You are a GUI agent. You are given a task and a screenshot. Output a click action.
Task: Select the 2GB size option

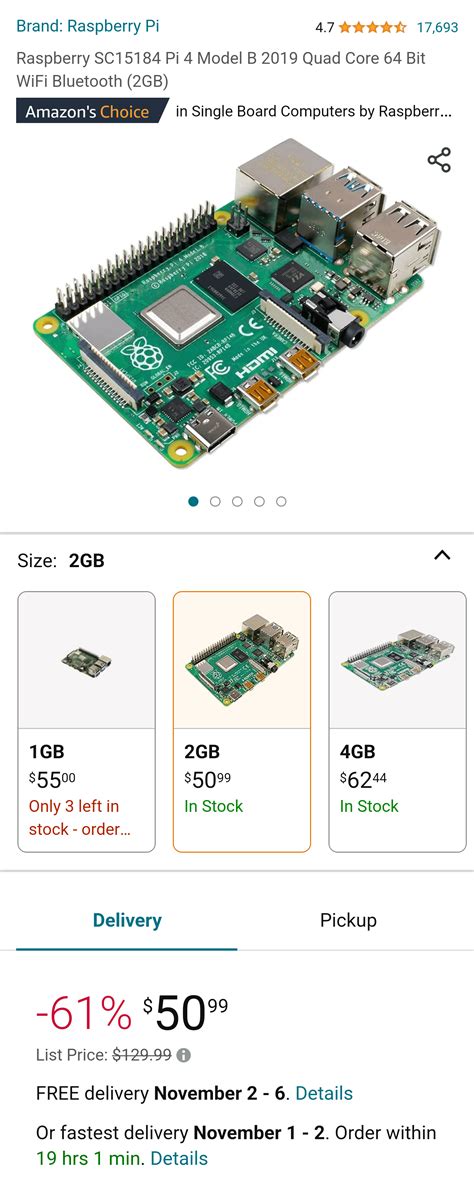coord(242,722)
